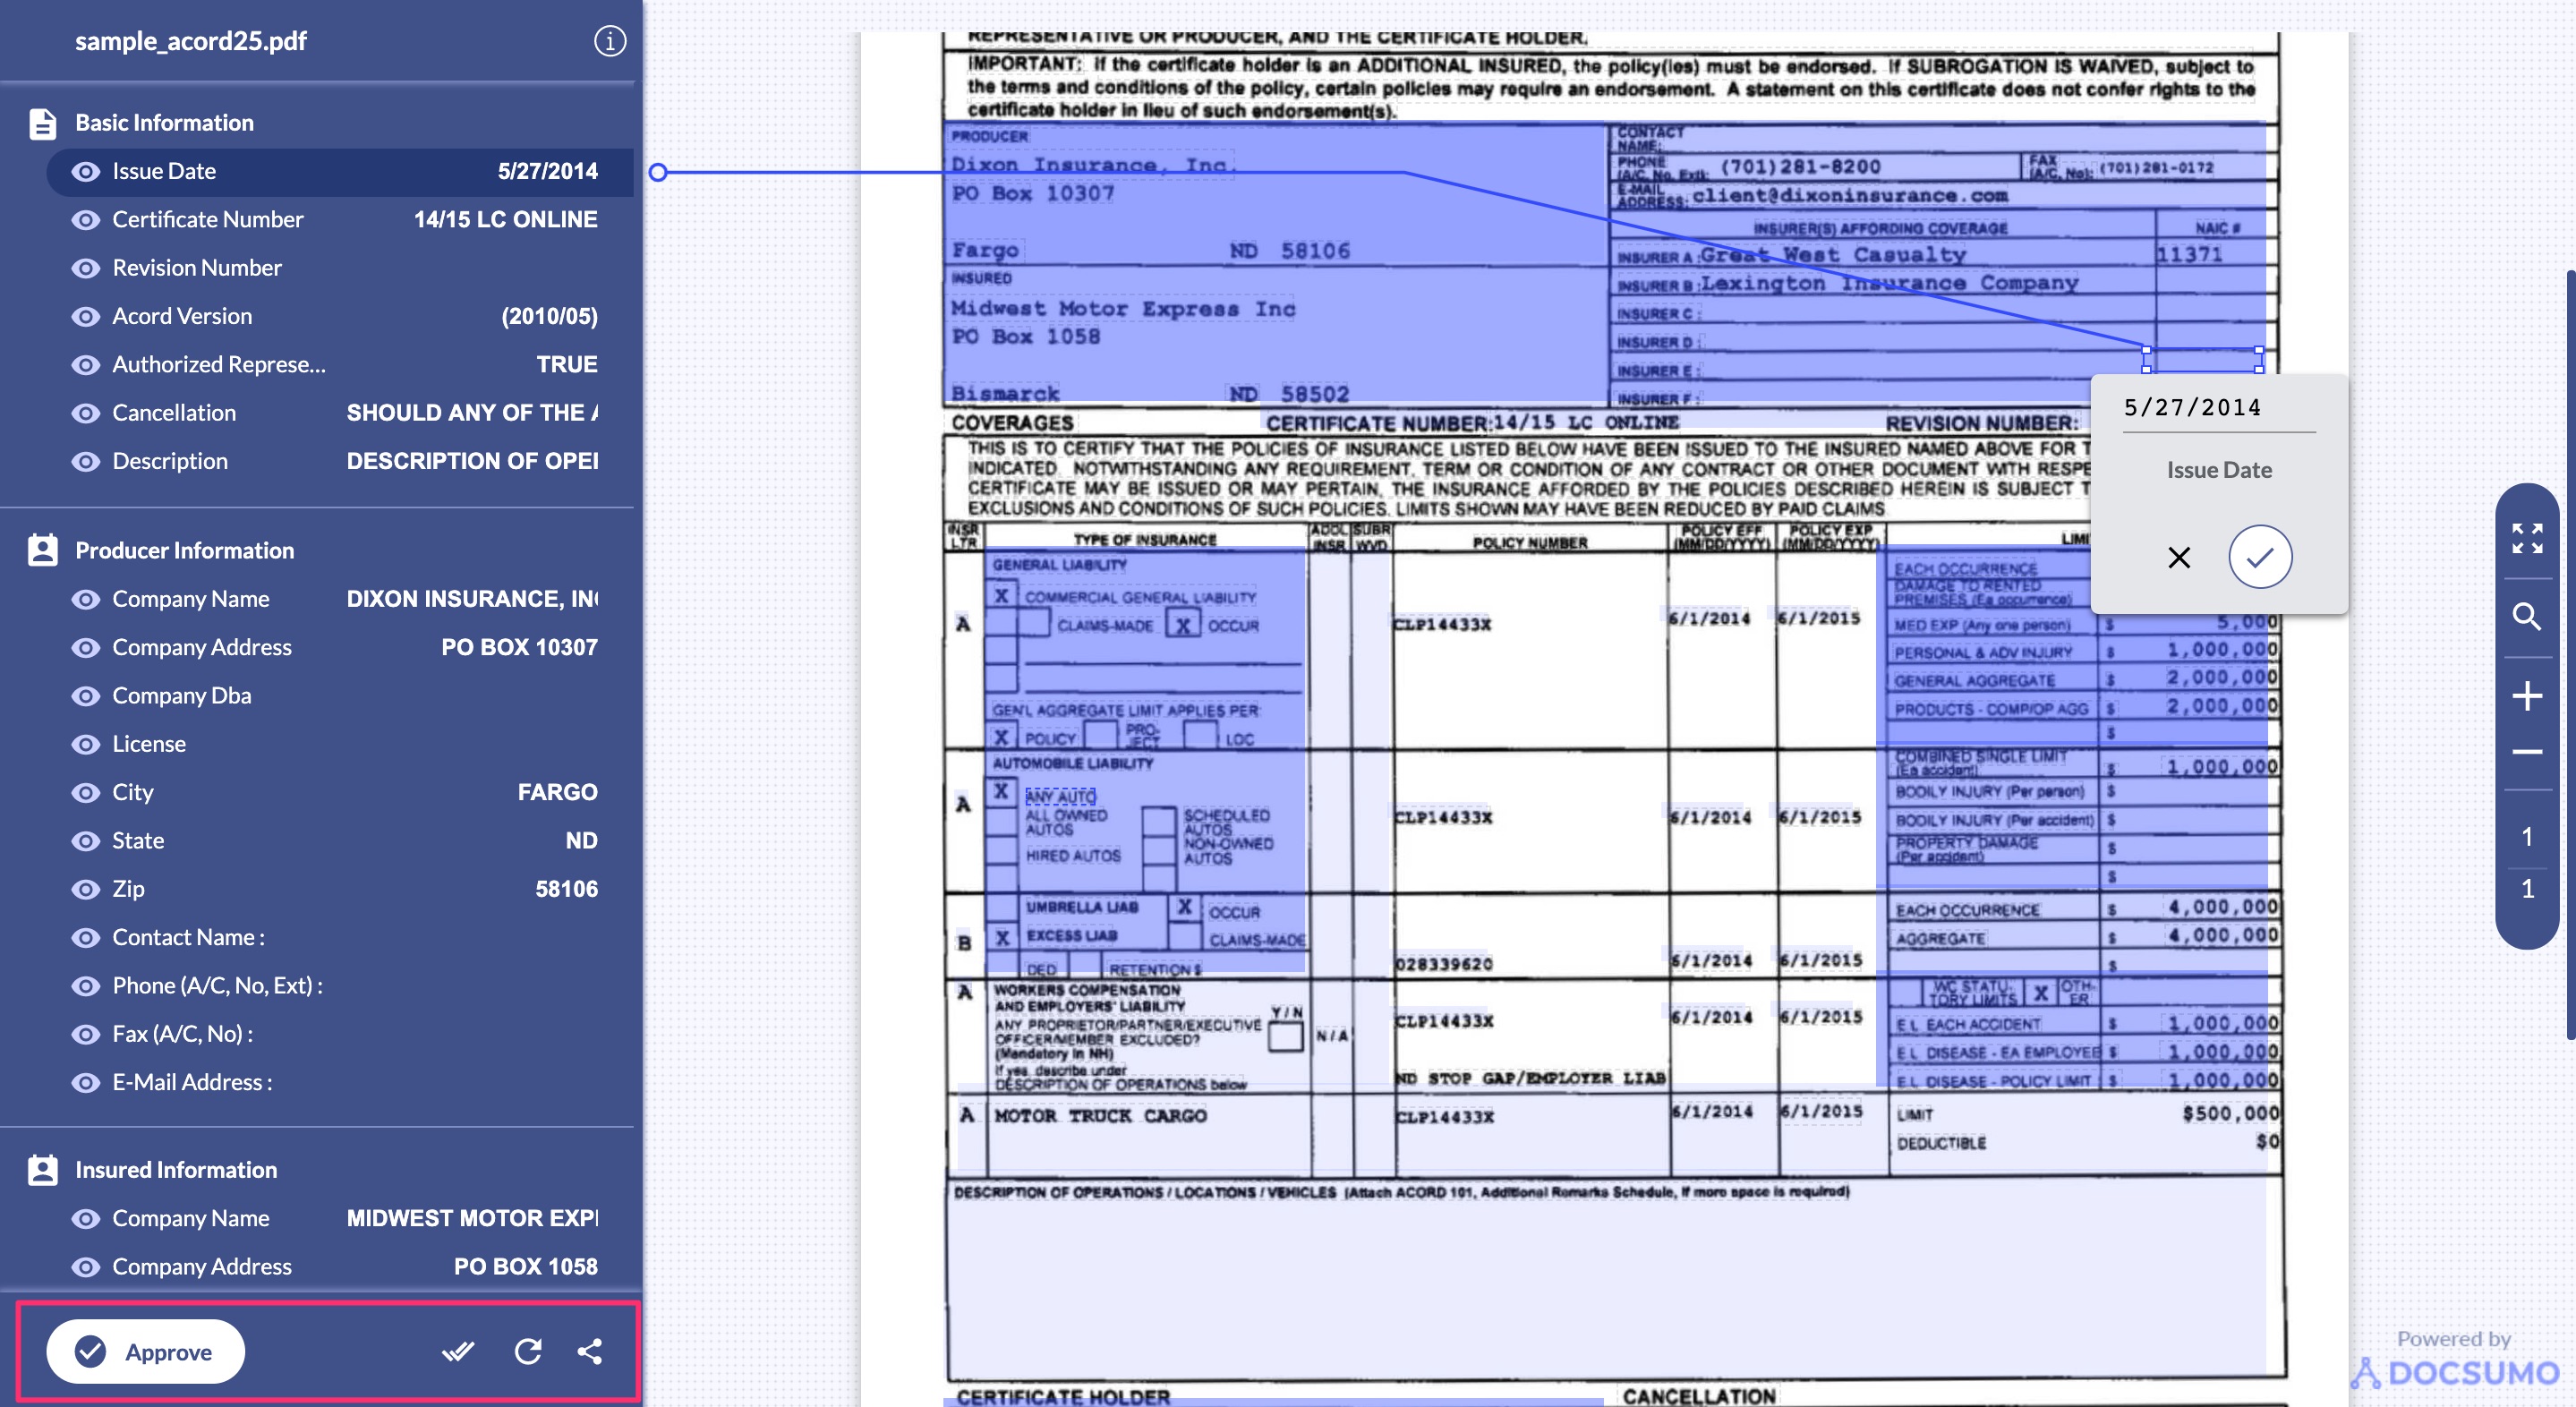Toggle the eye icon for State
The image size is (2576, 1407).
(x=86, y=841)
